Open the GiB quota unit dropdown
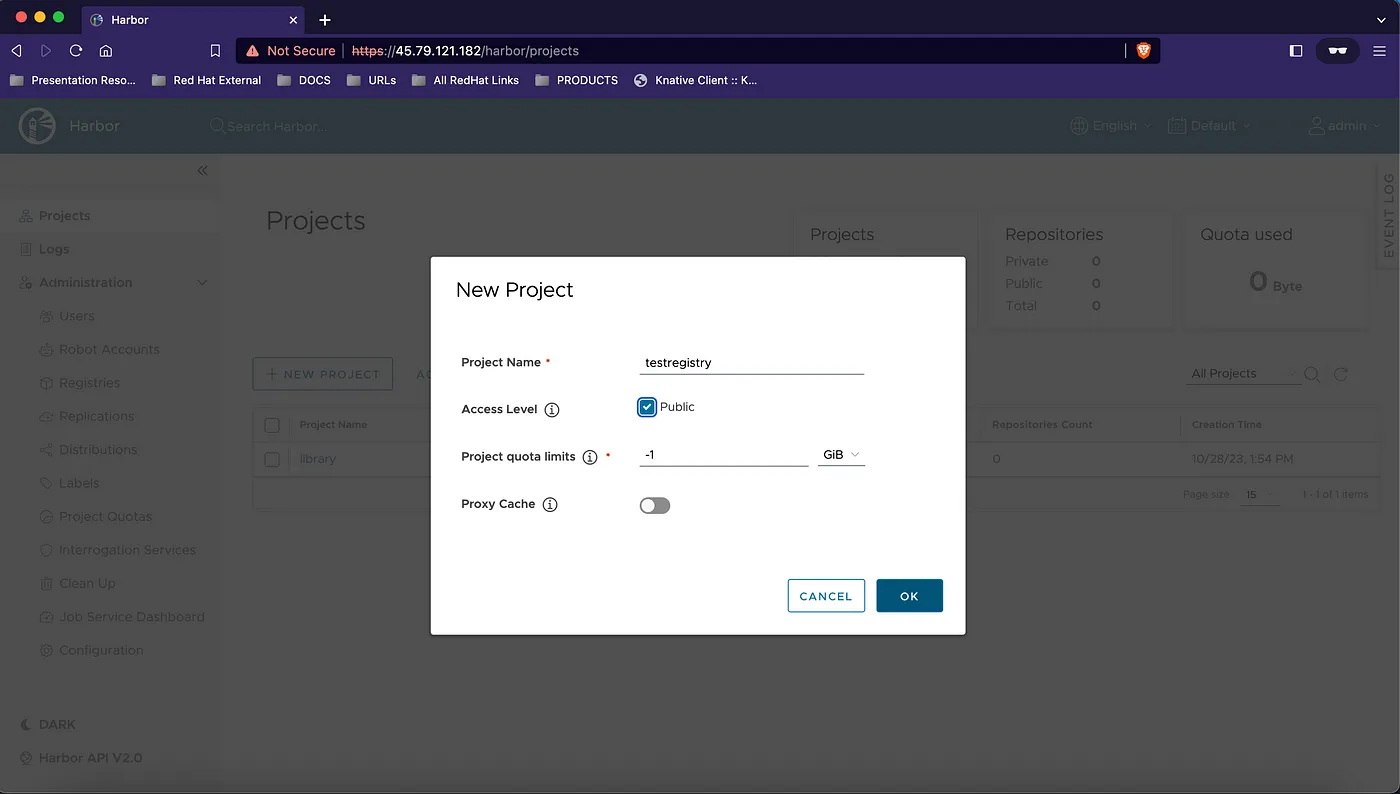This screenshot has height=794, width=1400. [841, 455]
